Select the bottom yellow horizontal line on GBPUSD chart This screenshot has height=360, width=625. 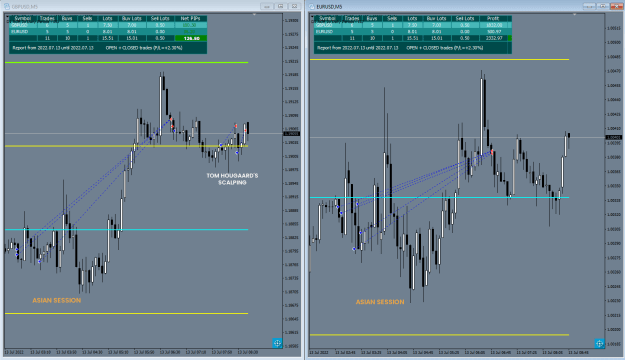click(x=126, y=314)
